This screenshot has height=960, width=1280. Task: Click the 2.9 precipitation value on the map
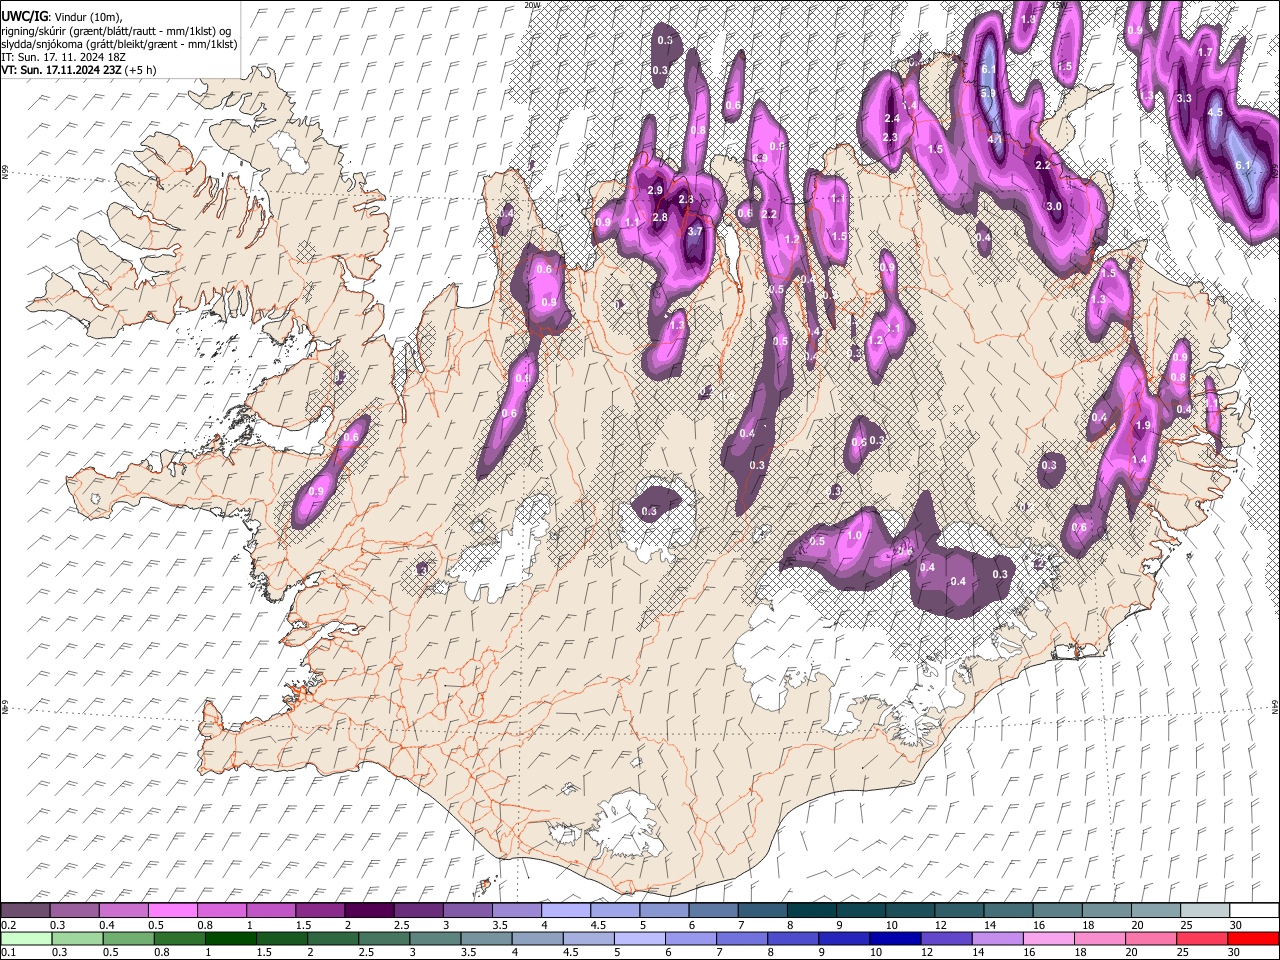coord(655,190)
